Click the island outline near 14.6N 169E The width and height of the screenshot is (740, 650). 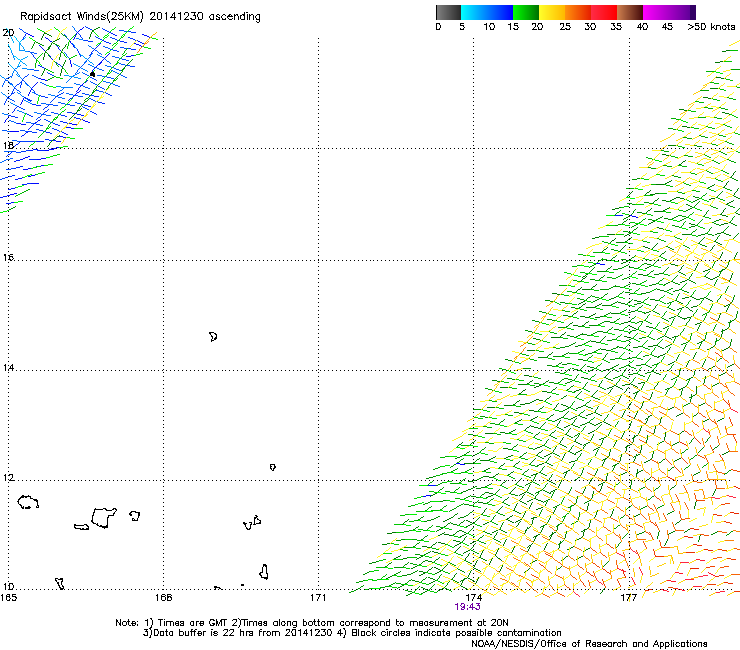[x=213, y=337]
